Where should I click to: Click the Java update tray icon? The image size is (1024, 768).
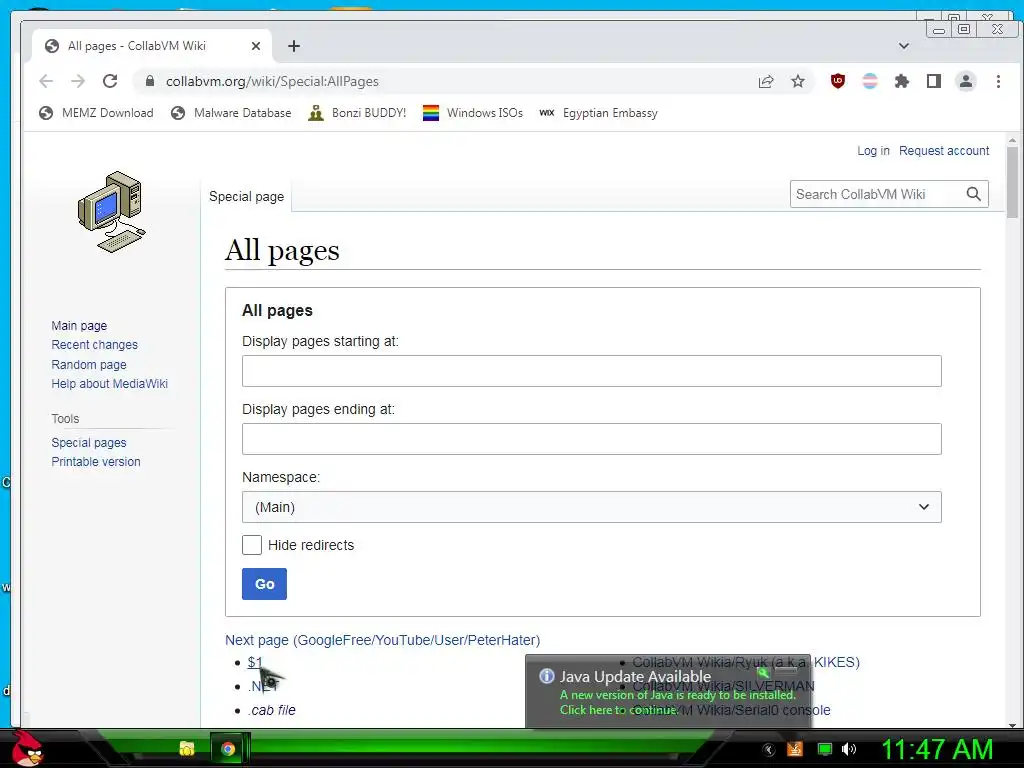pyautogui.click(x=795, y=749)
